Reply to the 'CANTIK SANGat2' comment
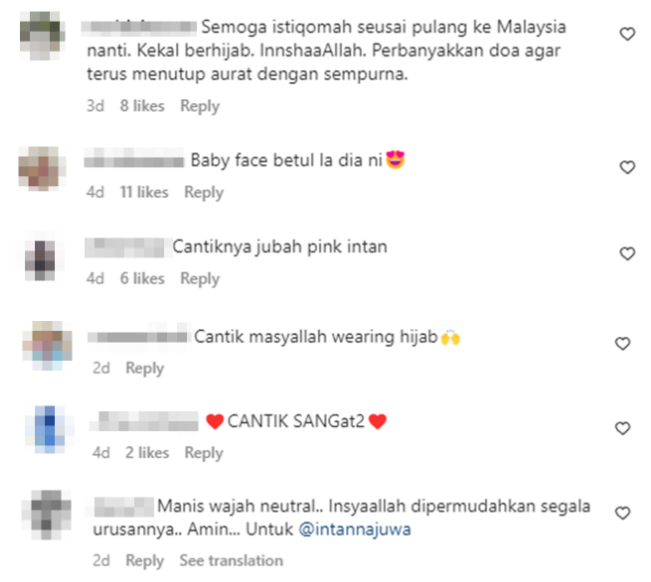Viewport: 651px width, 582px height. [204, 453]
